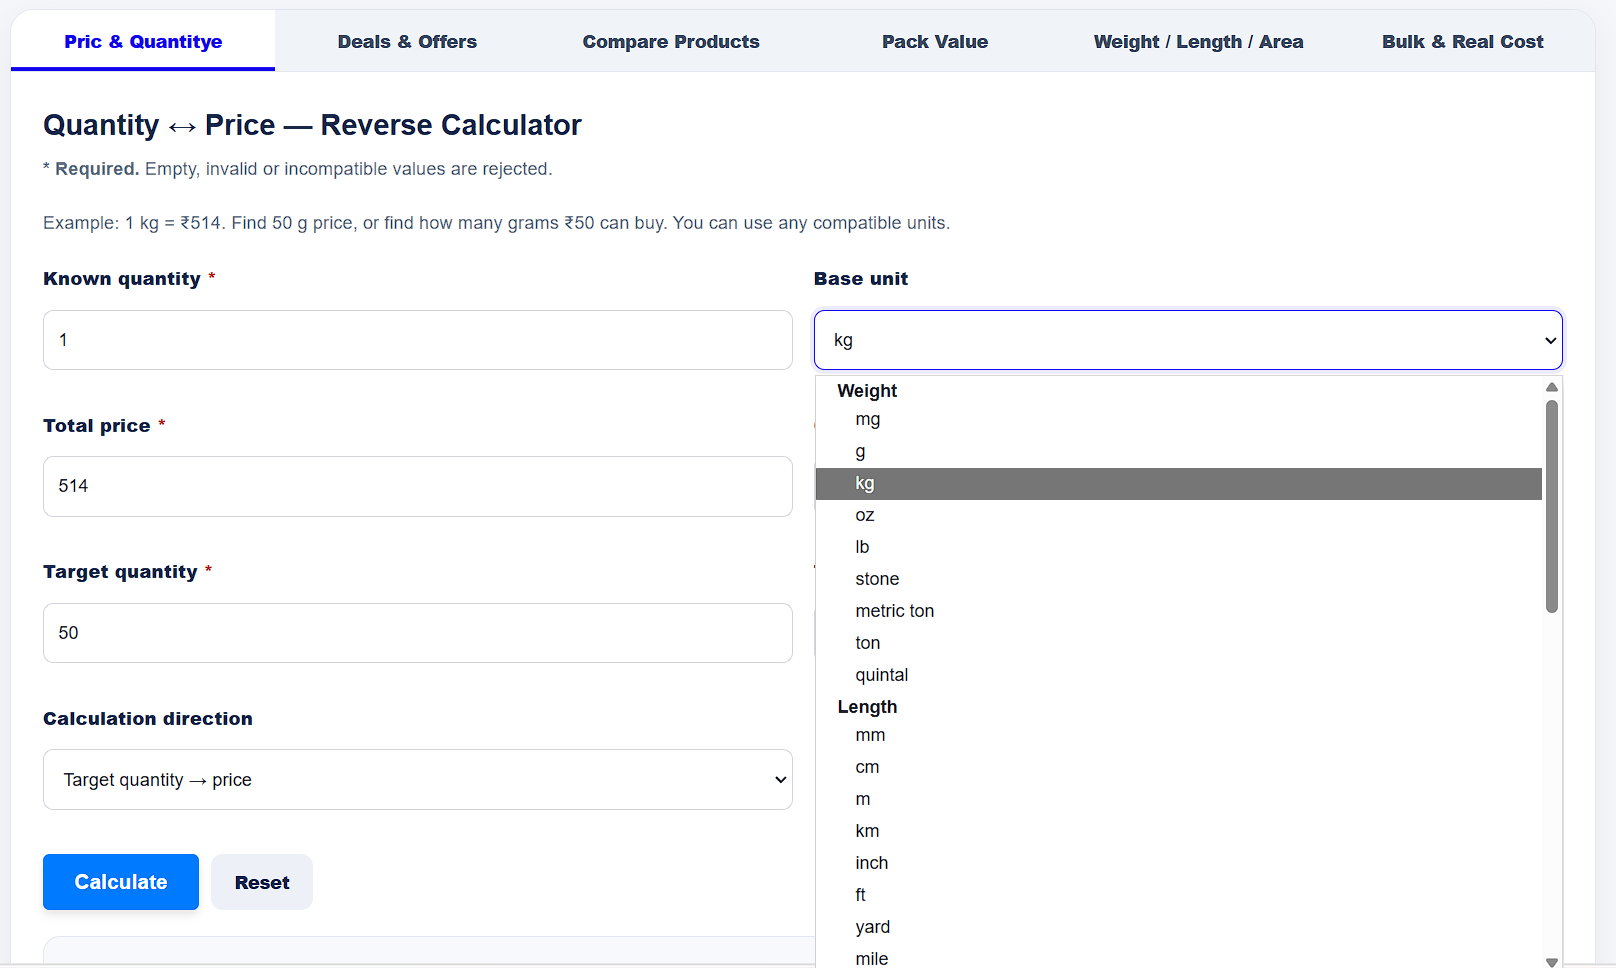Viewport: 1616px width, 968px height.
Task: Click the dropdown list scroll-up arrow
Action: 1552,387
